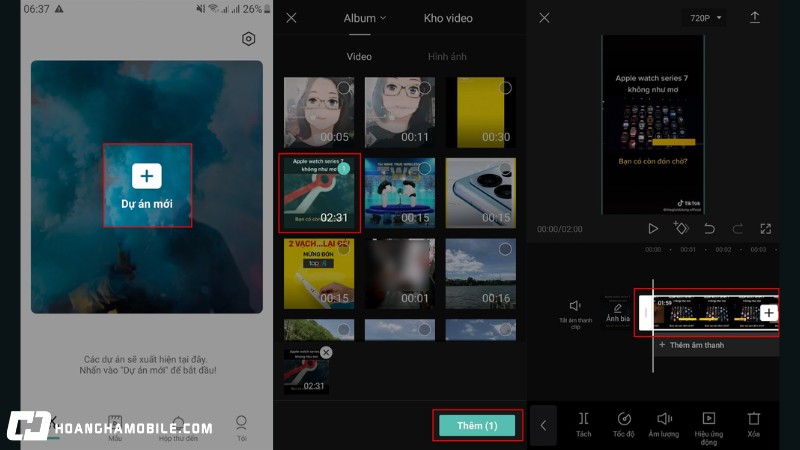The image size is (800, 450).
Task: Click the export upload icon
Action: click(x=754, y=18)
